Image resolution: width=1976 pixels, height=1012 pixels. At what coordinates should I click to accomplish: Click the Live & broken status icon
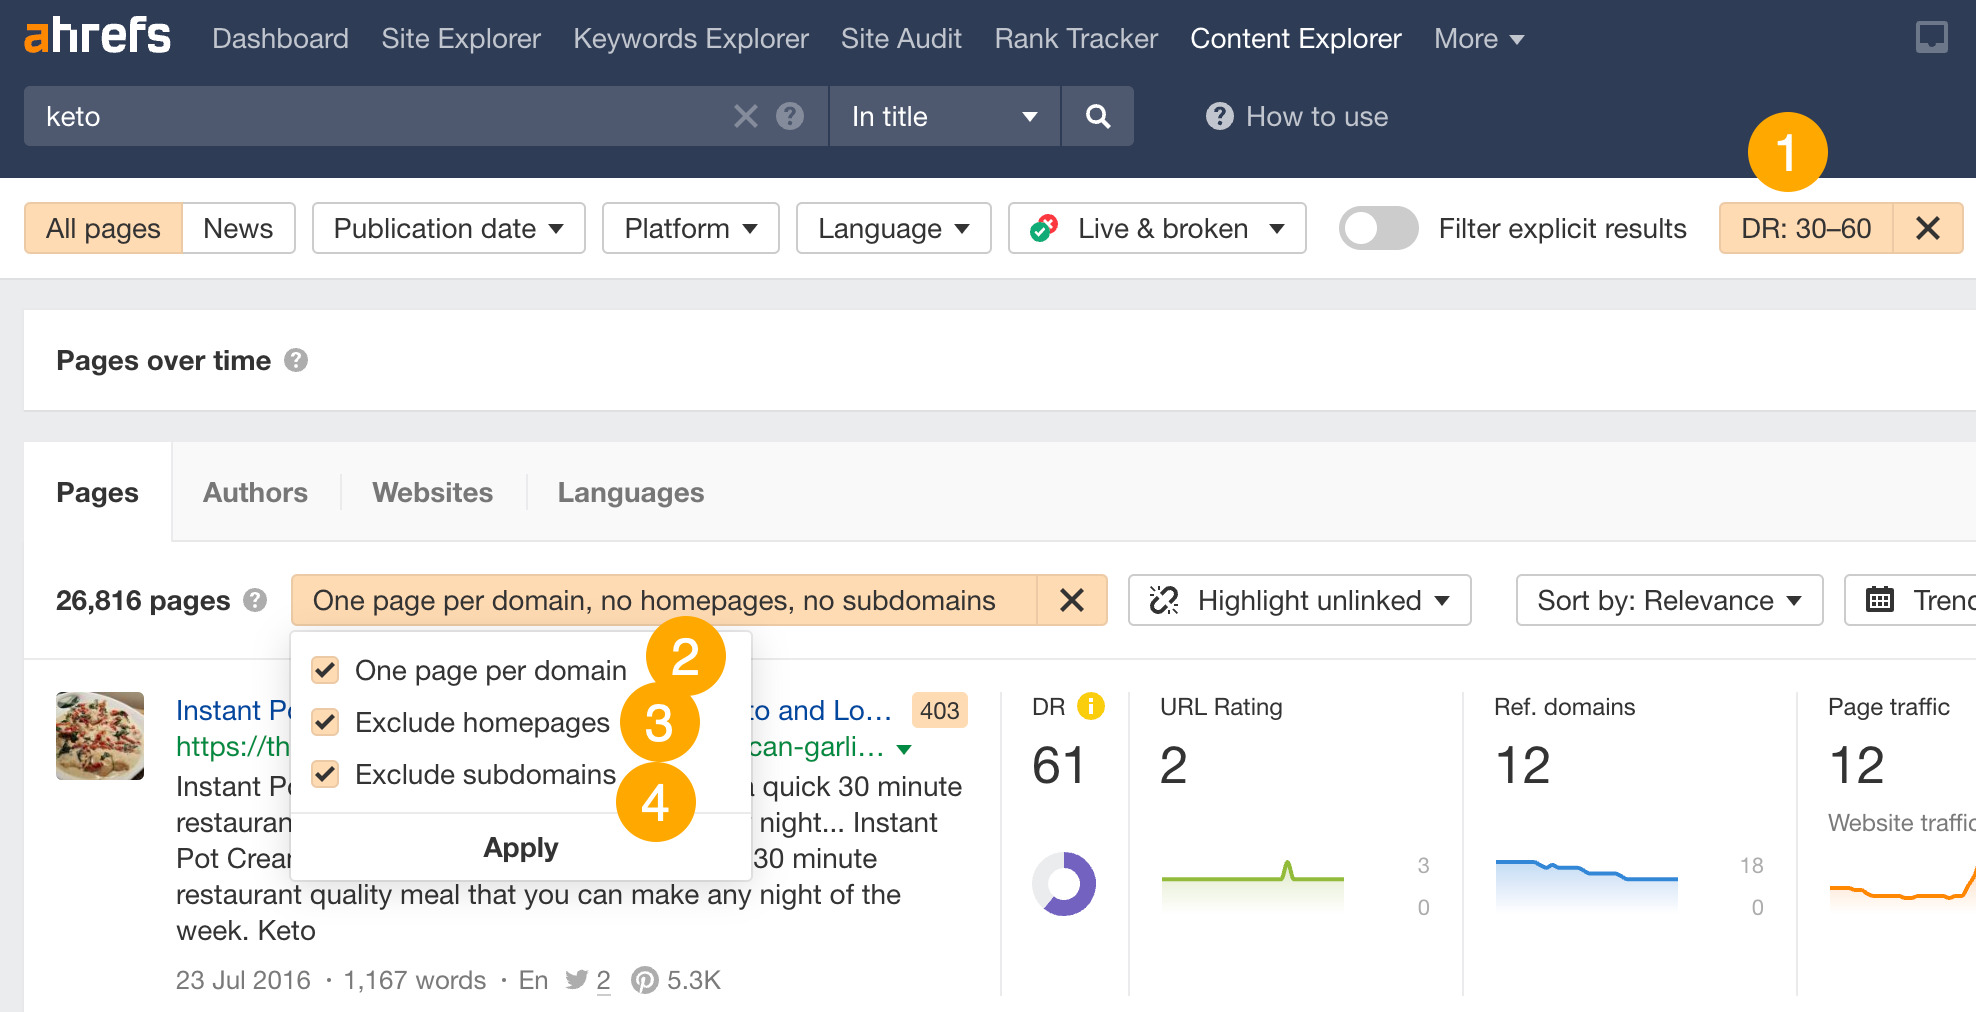click(x=1043, y=228)
